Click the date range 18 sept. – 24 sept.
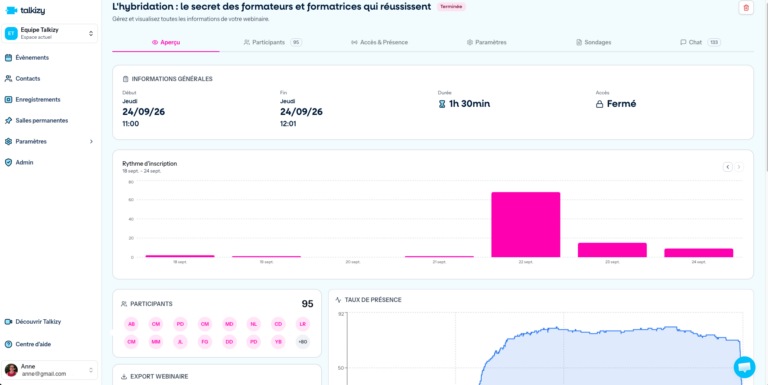 pyautogui.click(x=142, y=171)
